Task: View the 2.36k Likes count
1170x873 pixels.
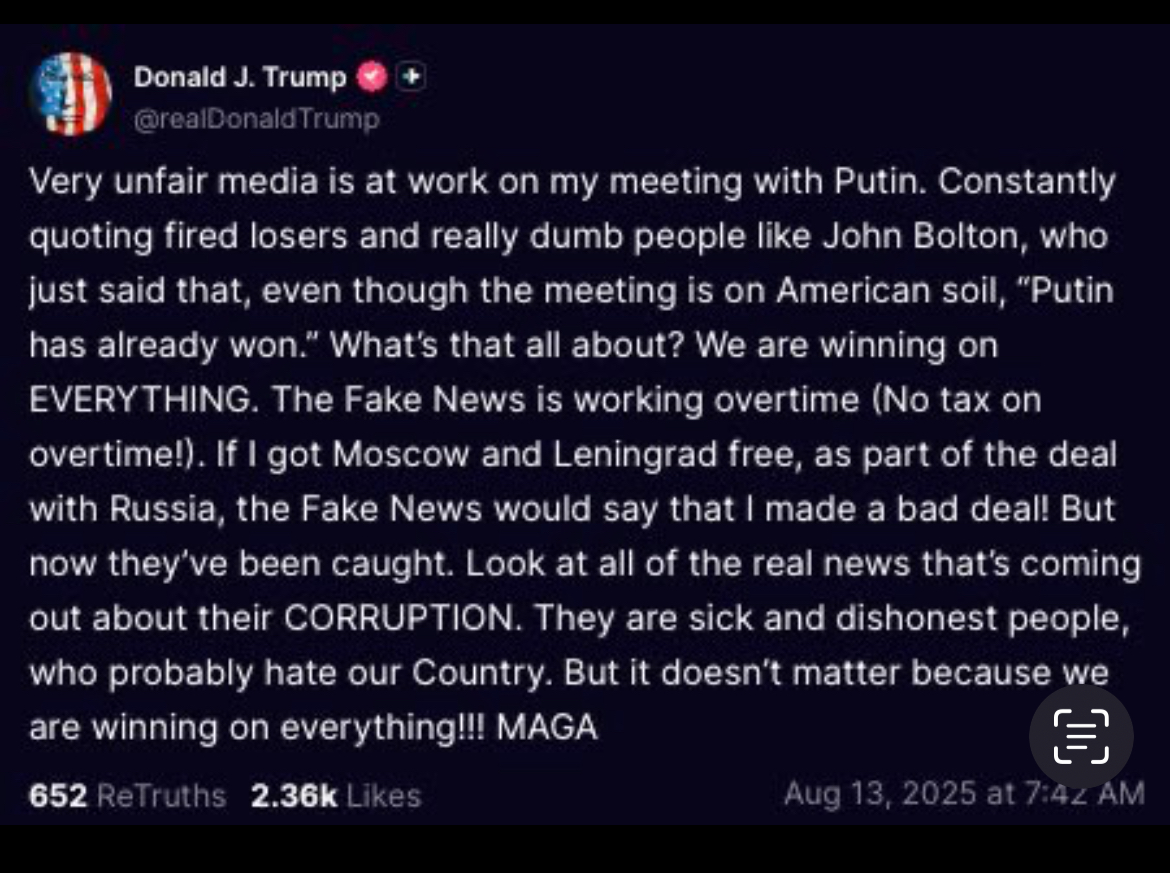Action: click(336, 795)
